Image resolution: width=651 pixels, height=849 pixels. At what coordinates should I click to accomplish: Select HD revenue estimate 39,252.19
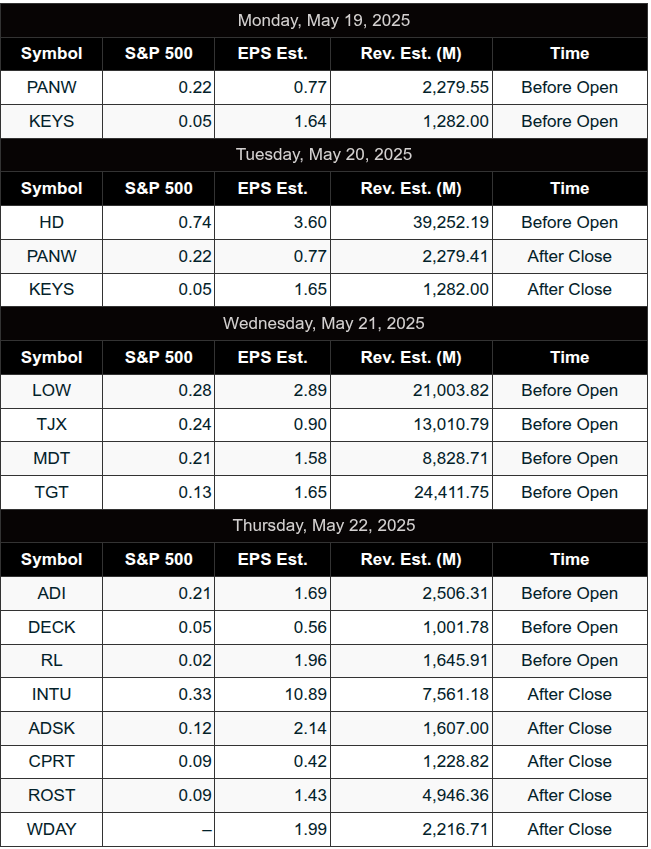pos(451,222)
